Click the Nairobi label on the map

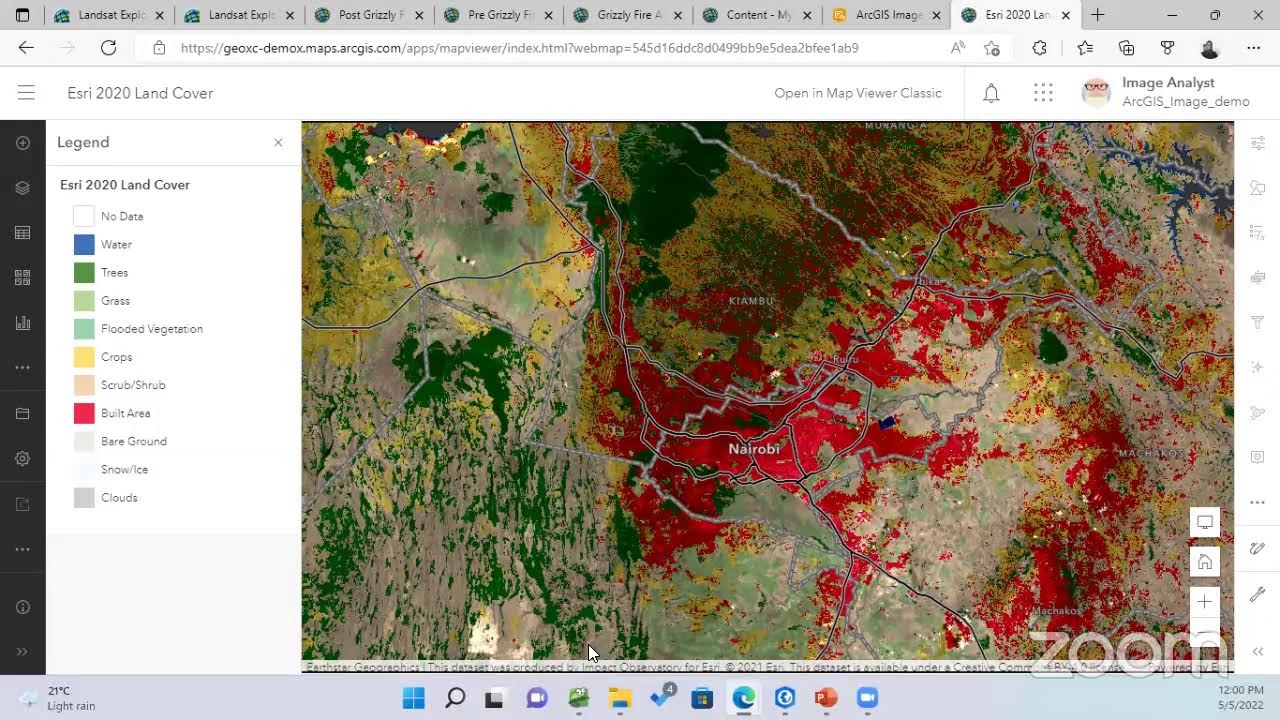[x=754, y=449]
